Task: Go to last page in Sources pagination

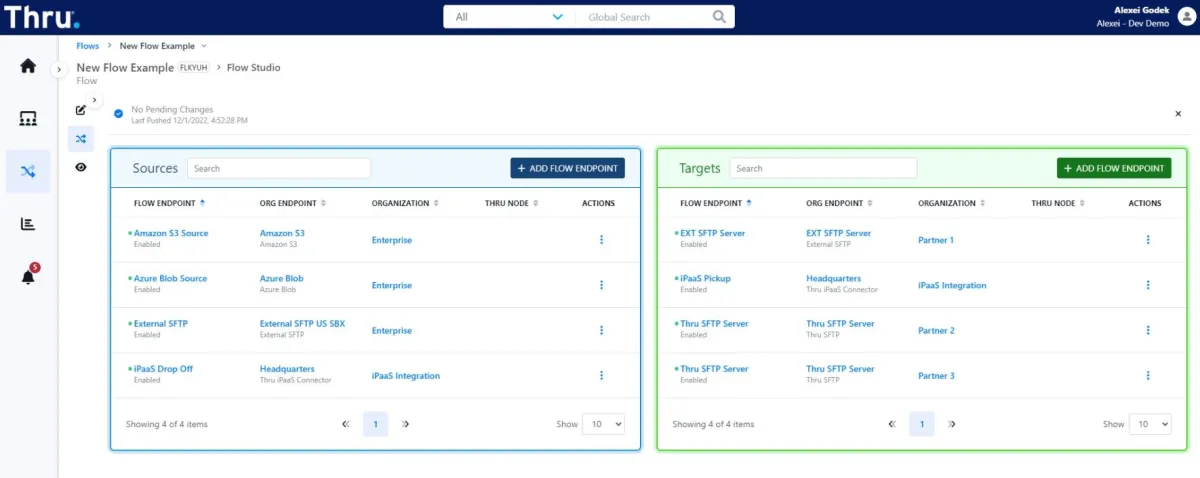Action: tap(405, 424)
